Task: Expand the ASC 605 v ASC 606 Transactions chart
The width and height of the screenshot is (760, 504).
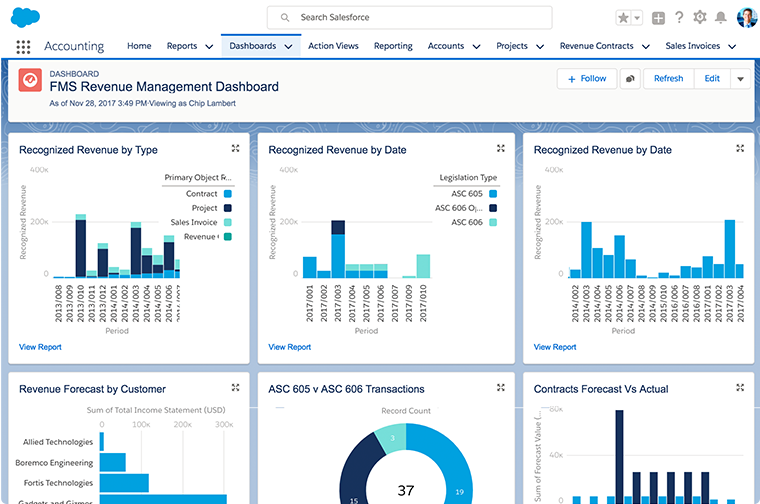Action: click(x=501, y=388)
